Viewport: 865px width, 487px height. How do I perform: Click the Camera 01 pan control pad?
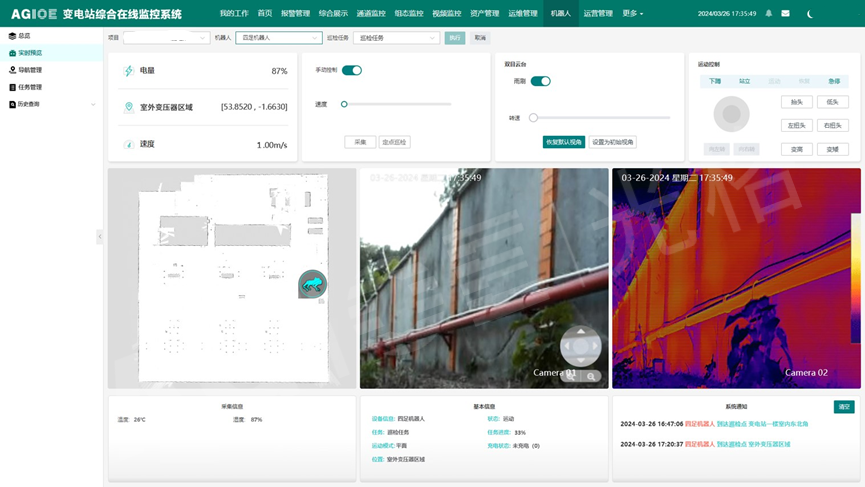[x=580, y=346]
